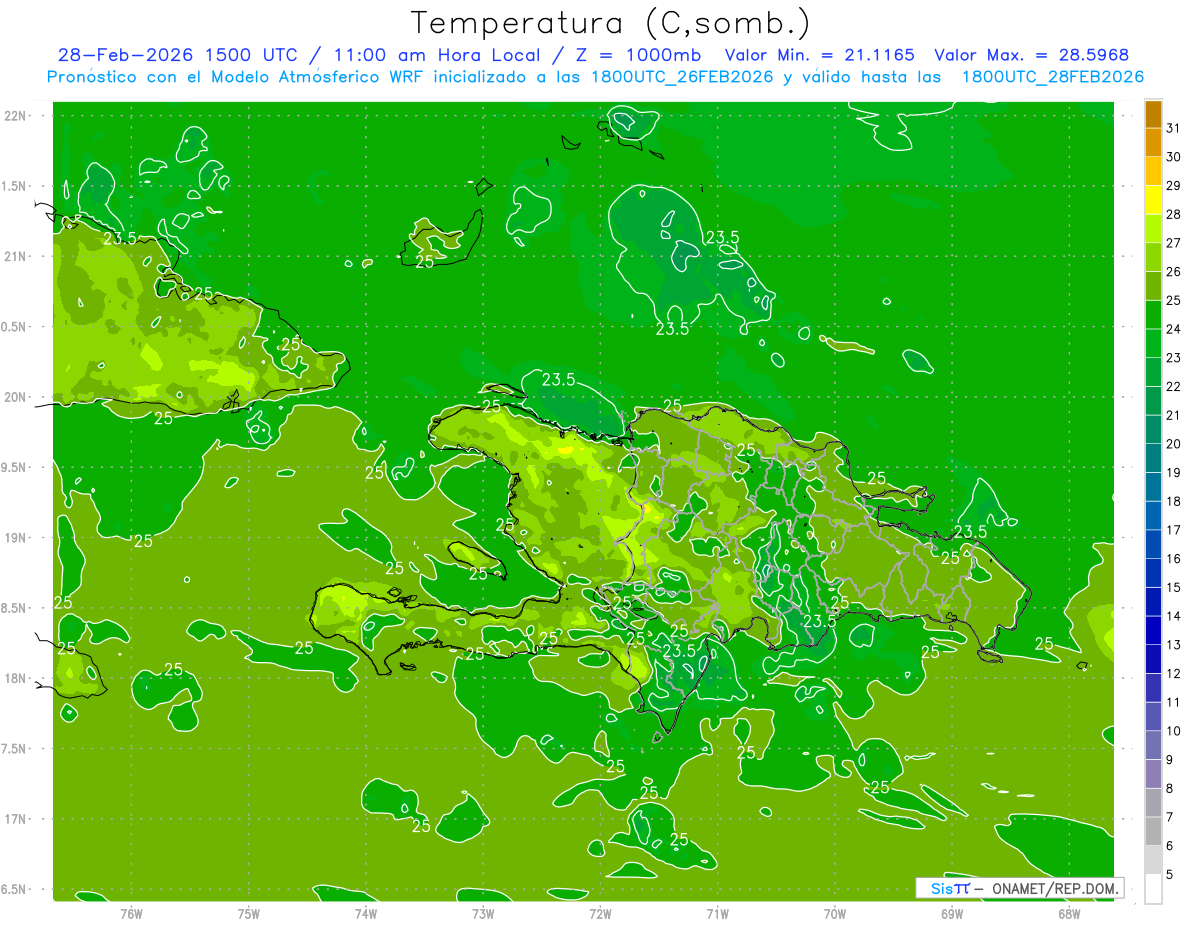The height and width of the screenshot is (927, 1200).
Task: Click the "Temperatura (C,somb.)" map title
Action: 610,24
